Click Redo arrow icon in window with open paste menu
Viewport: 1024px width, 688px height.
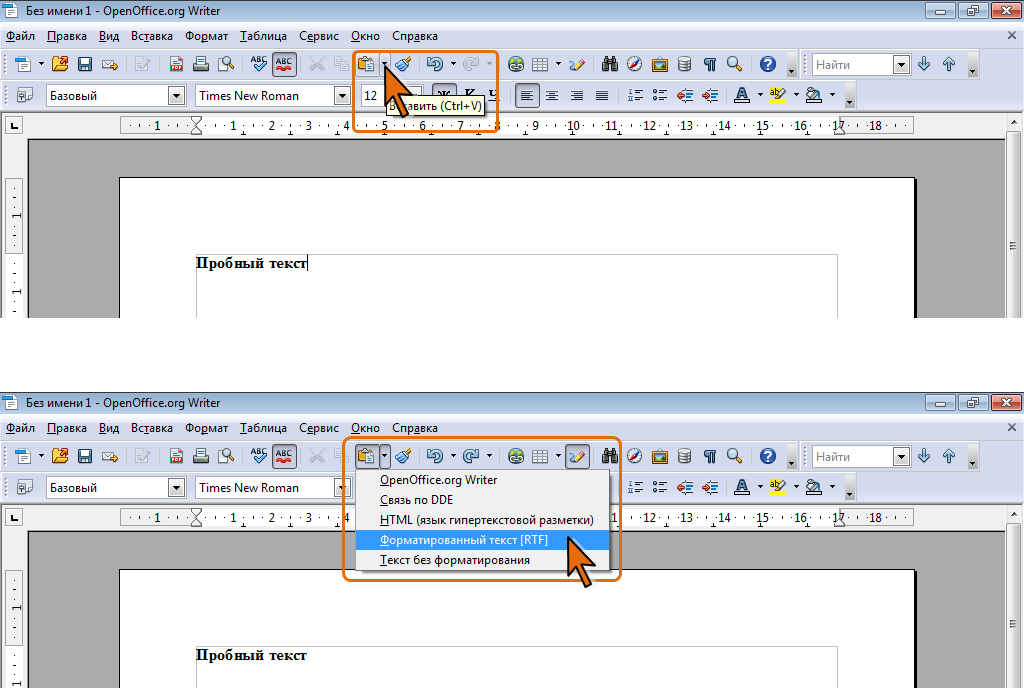[x=471, y=456]
